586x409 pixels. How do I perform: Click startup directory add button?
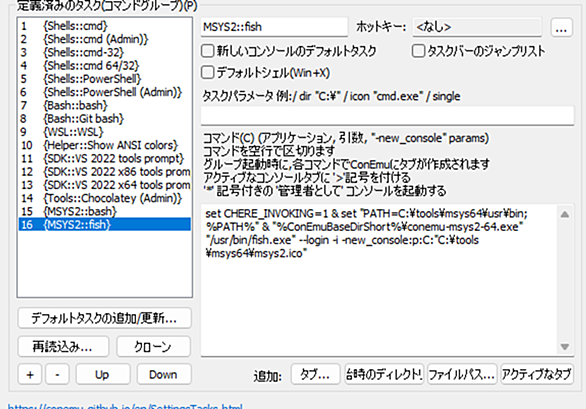pyautogui.click(x=384, y=374)
